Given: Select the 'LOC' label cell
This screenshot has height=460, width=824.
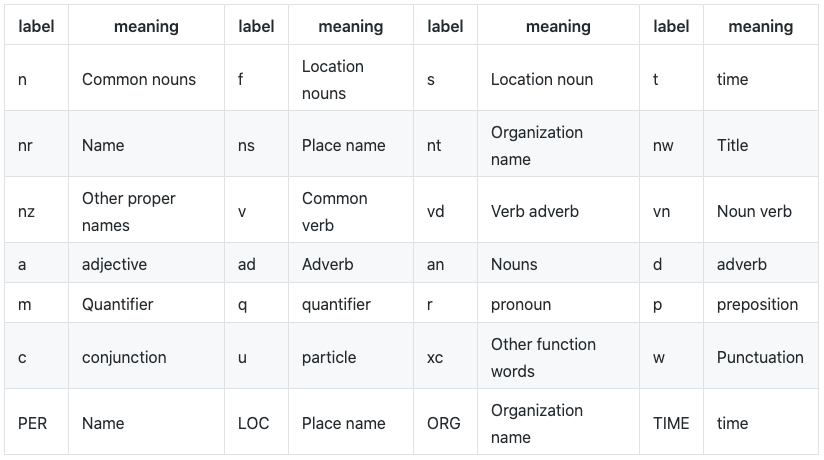Looking at the screenshot, I should [254, 423].
